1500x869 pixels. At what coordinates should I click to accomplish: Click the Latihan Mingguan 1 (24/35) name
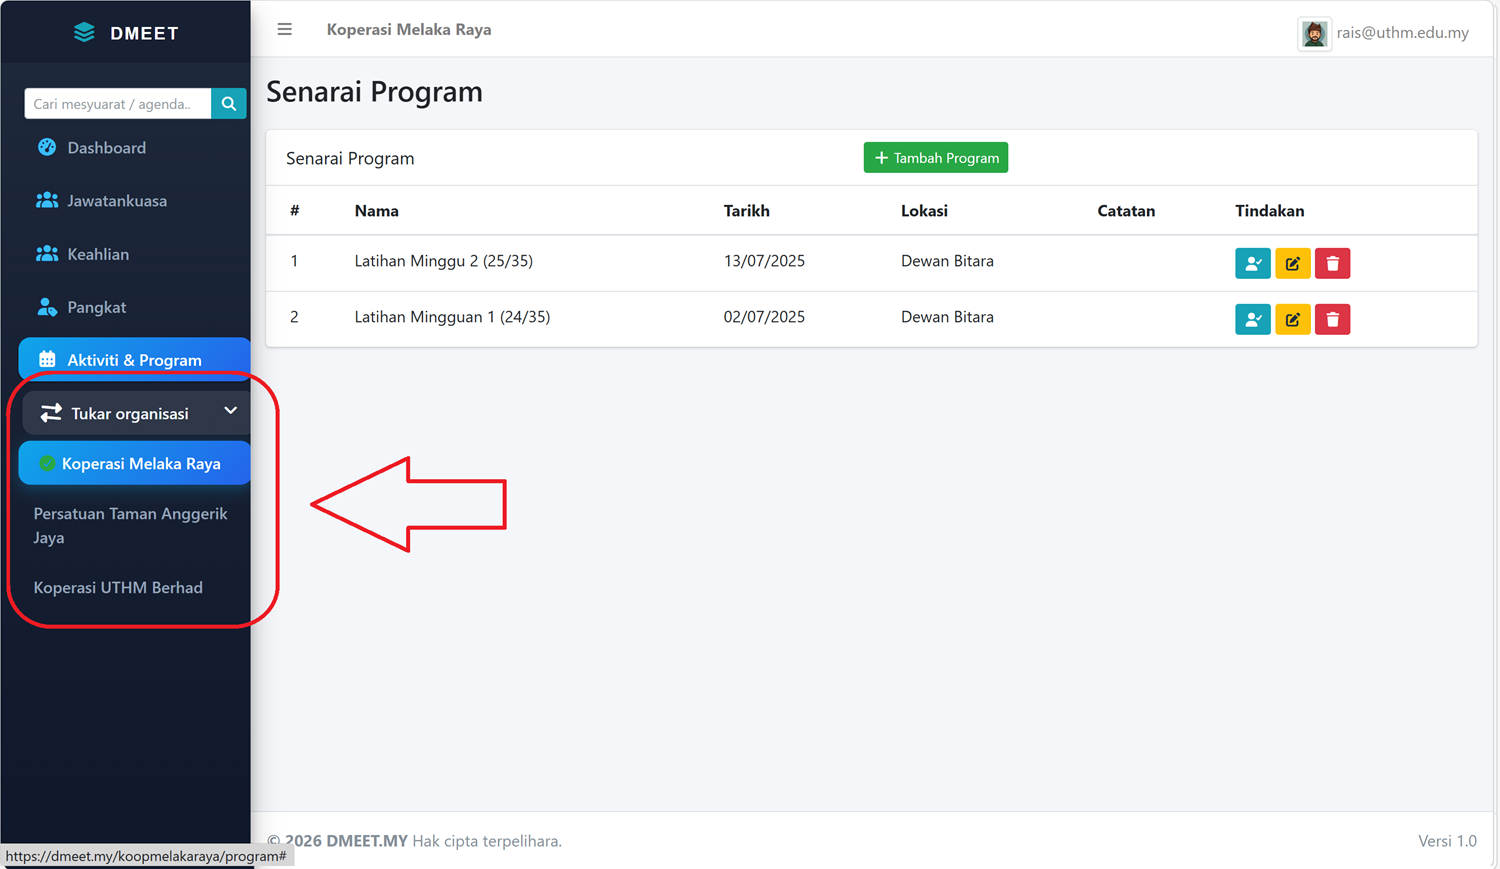point(452,317)
